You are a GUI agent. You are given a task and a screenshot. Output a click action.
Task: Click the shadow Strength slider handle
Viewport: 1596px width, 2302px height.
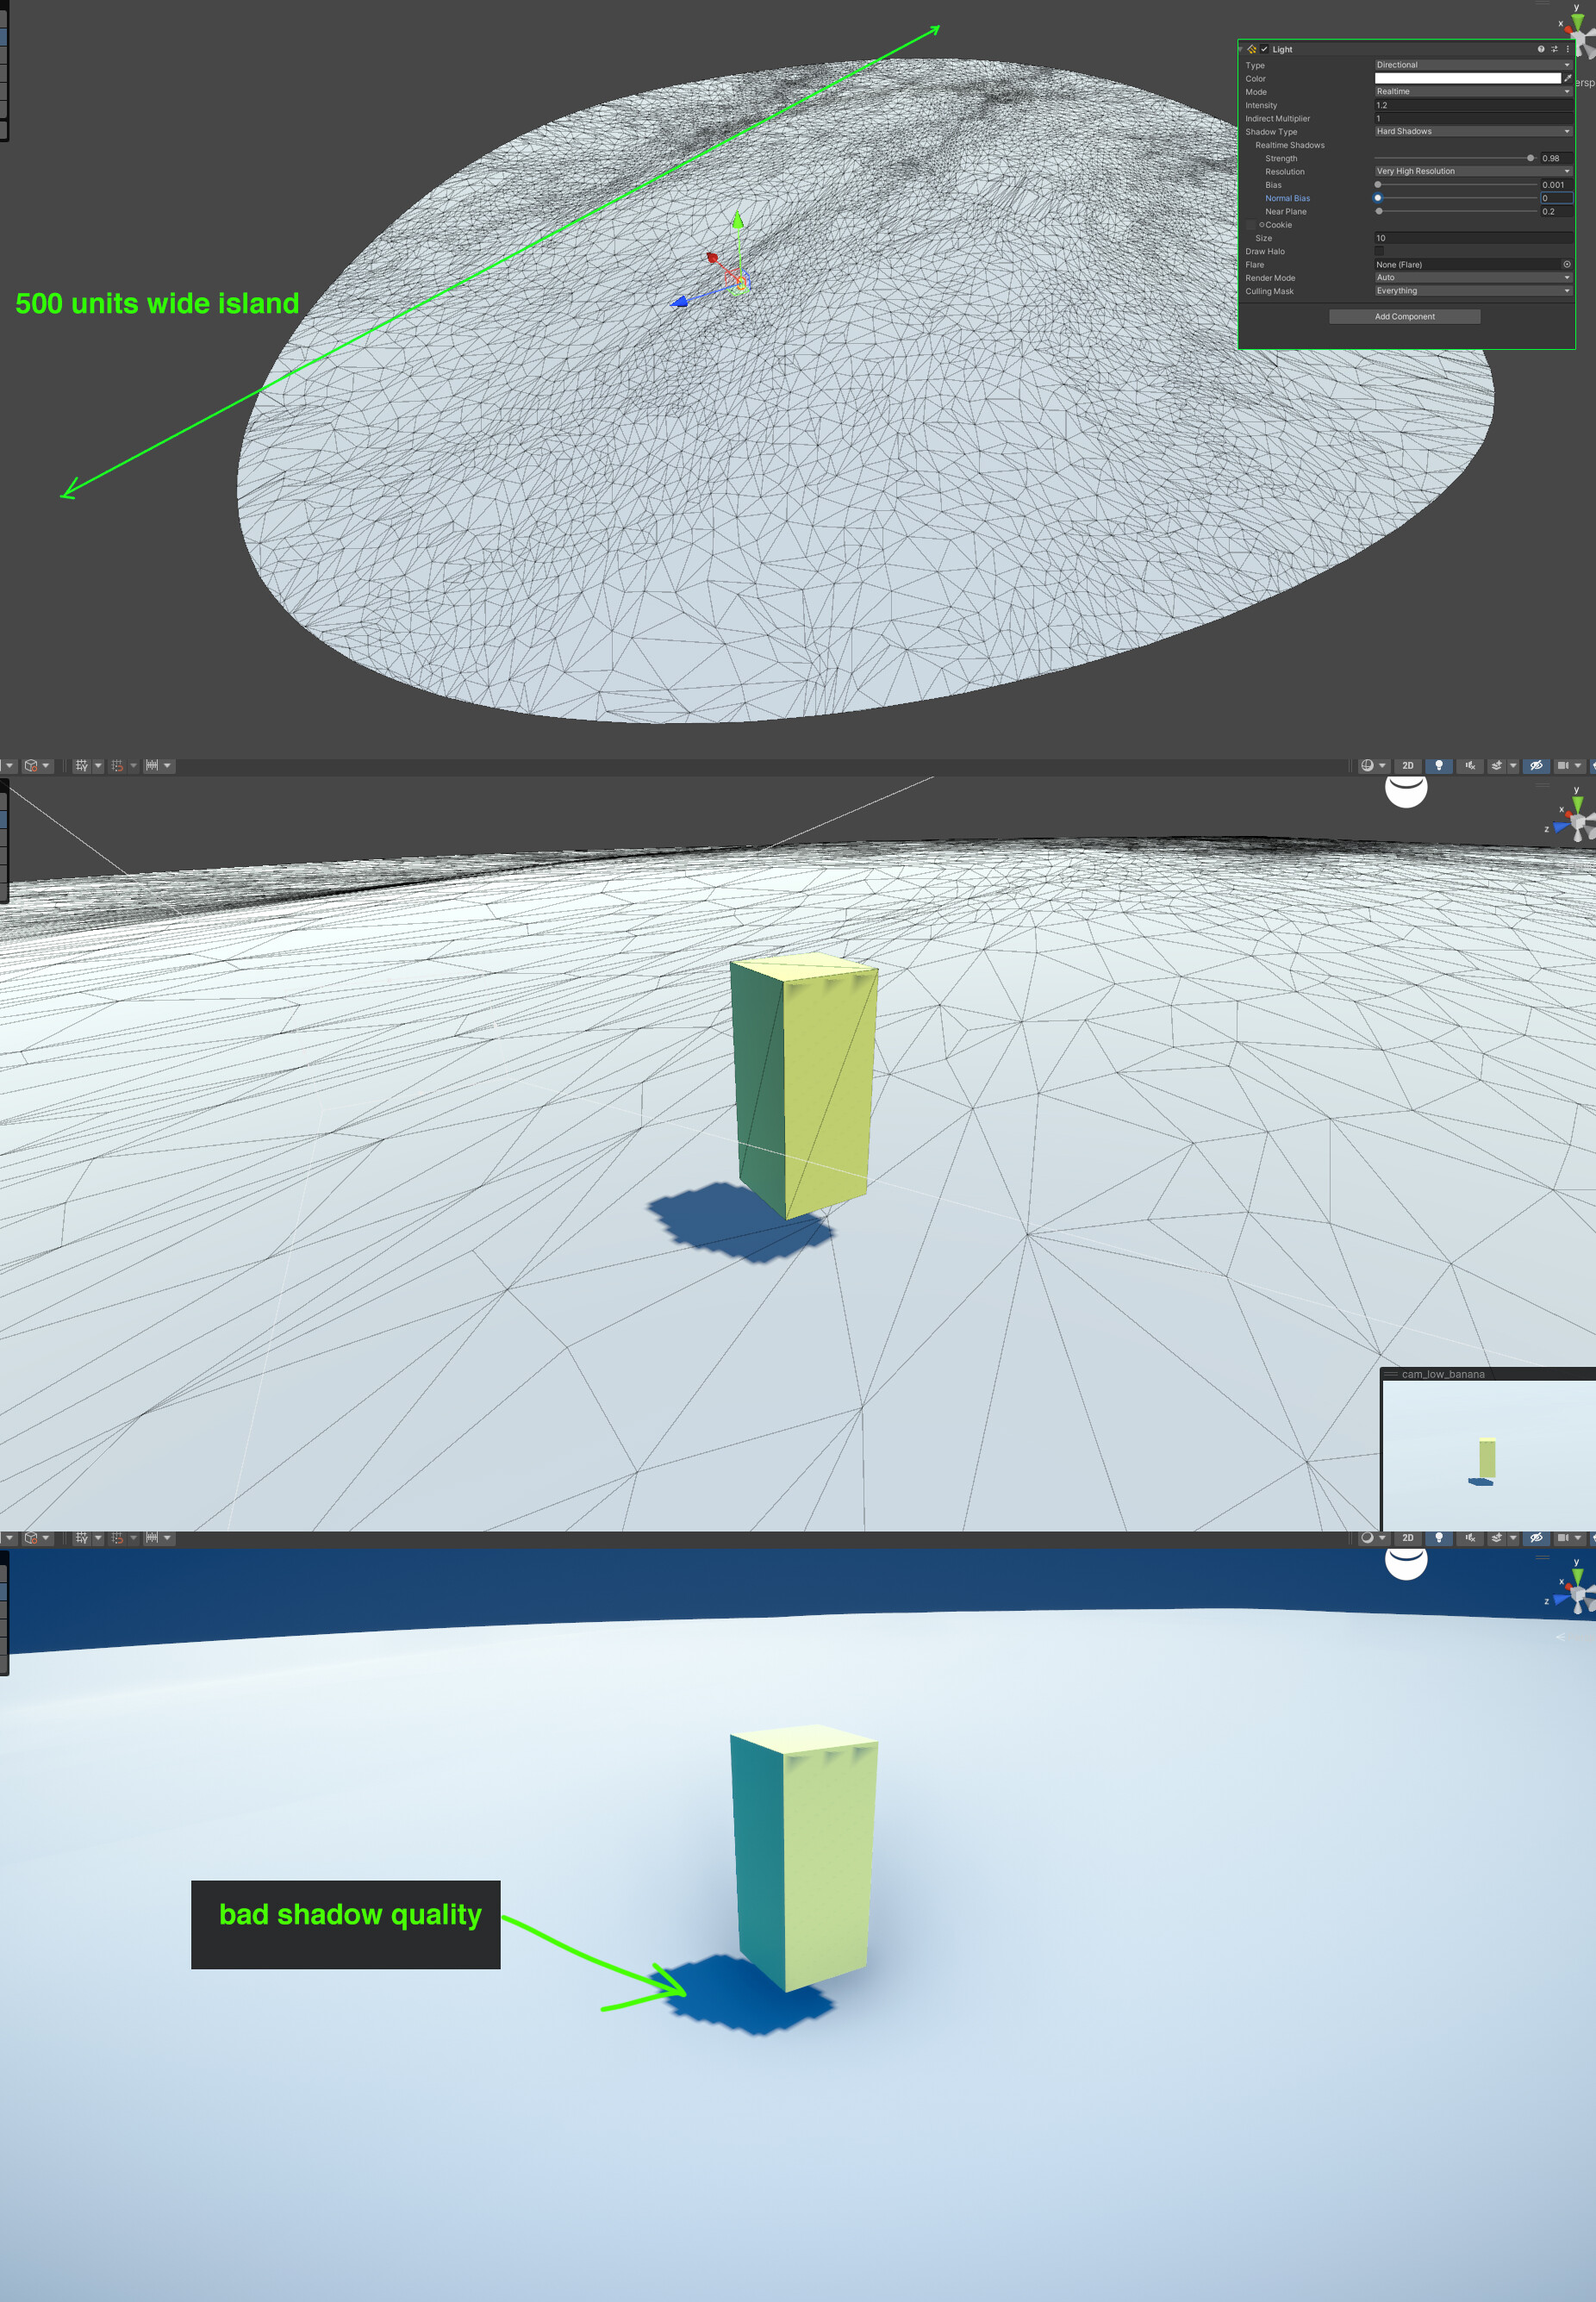click(x=1531, y=158)
